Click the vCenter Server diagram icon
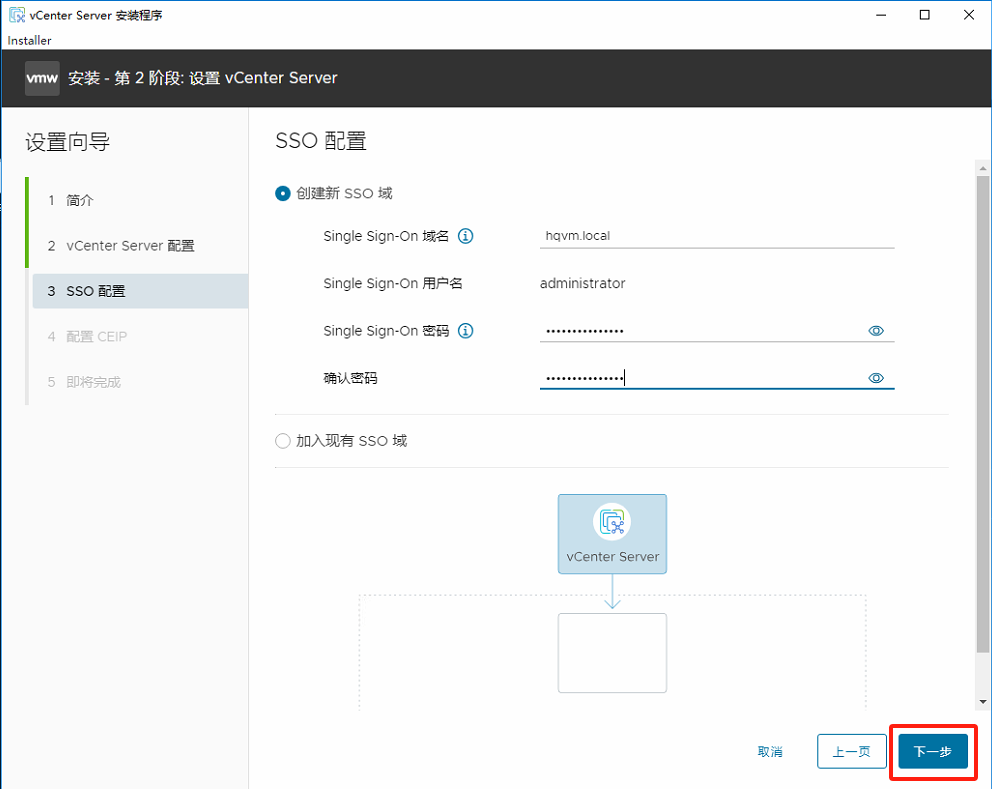The height and width of the screenshot is (789, 992). (x=612, y=522)
